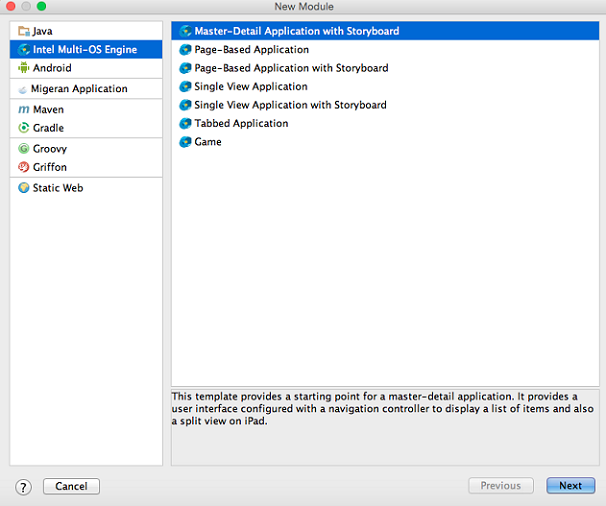Choose Migeran Application in the list

coord(86,89)
